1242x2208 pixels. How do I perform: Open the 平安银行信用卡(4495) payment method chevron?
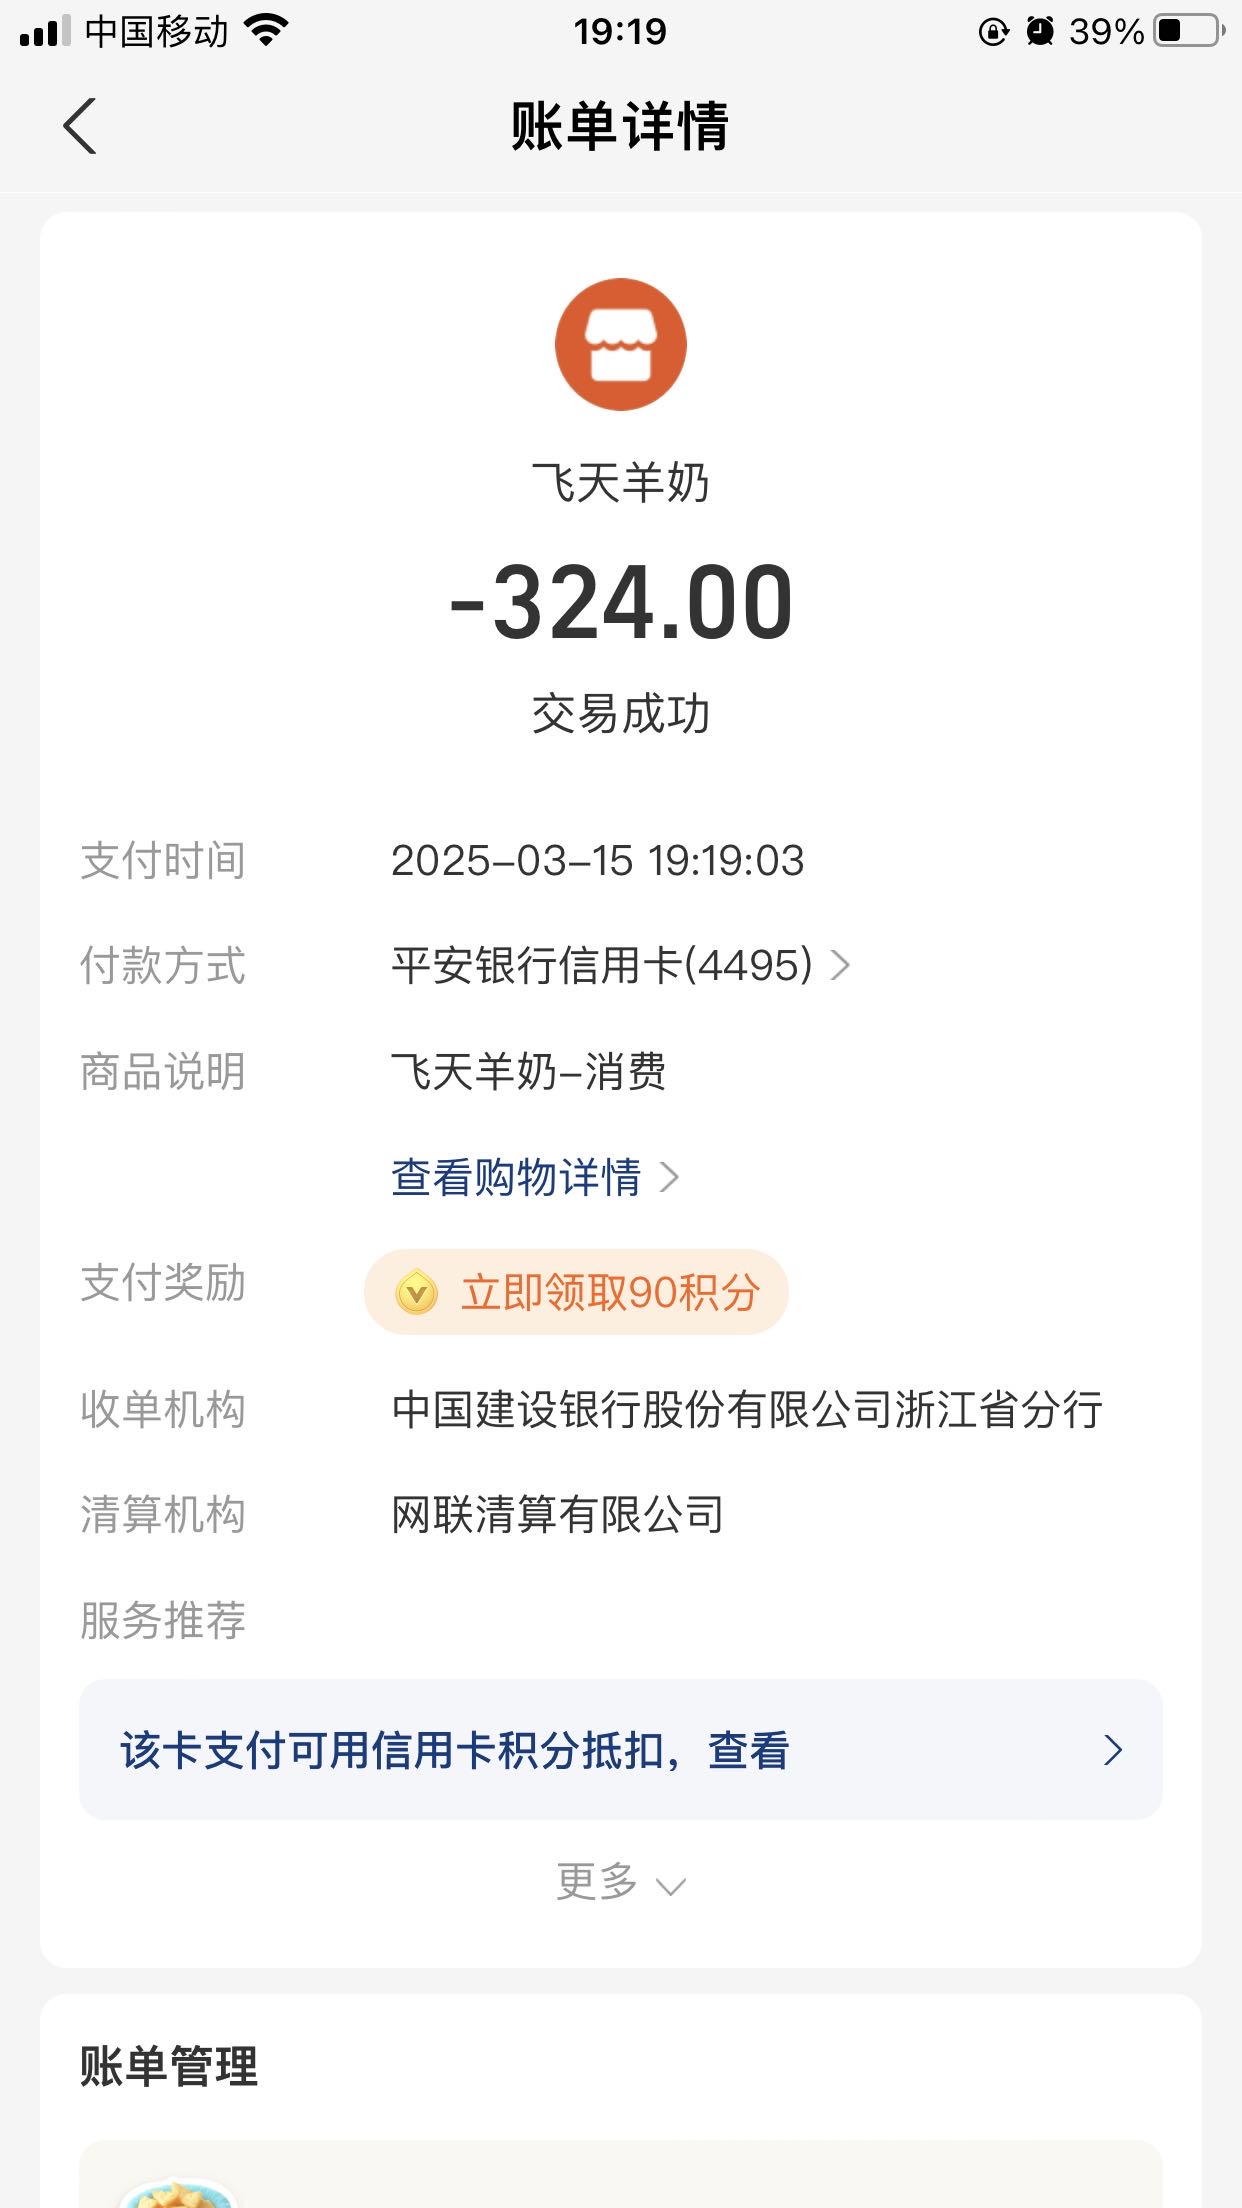point(841,966)
